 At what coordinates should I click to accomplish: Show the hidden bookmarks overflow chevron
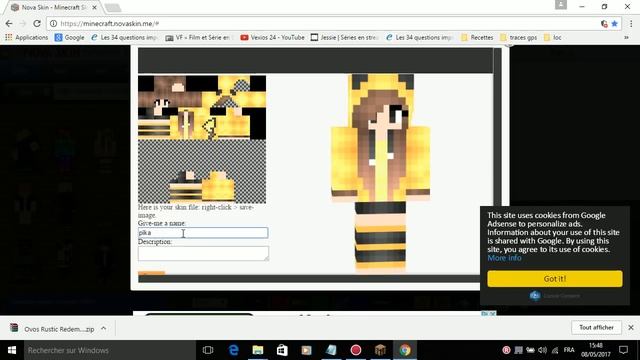tap(626, 38)
